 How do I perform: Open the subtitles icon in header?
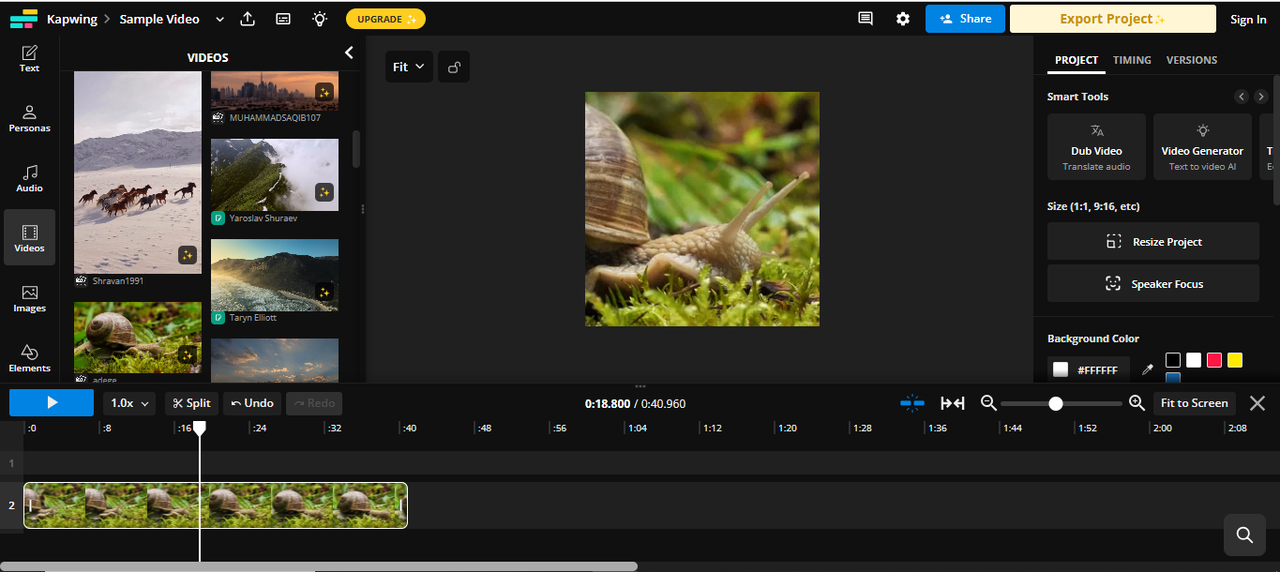[x=283, y=19]
